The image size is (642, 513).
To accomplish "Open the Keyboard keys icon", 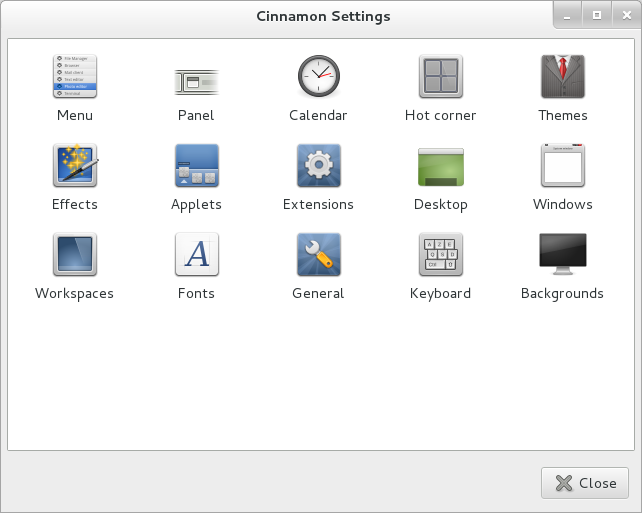I will coord(441,254).
